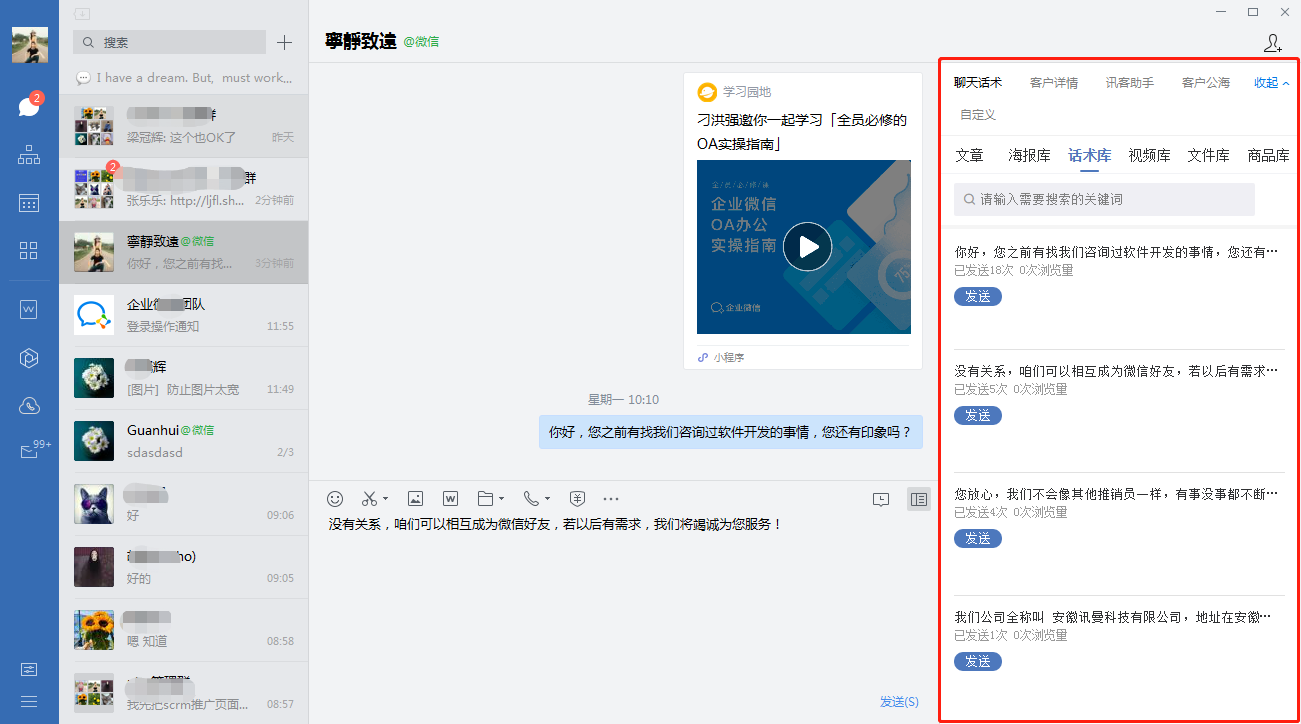Select the 海报库 tab
Image resolution: width=1301 pixels, height=724 pixels.
(x=1029, y=155)
